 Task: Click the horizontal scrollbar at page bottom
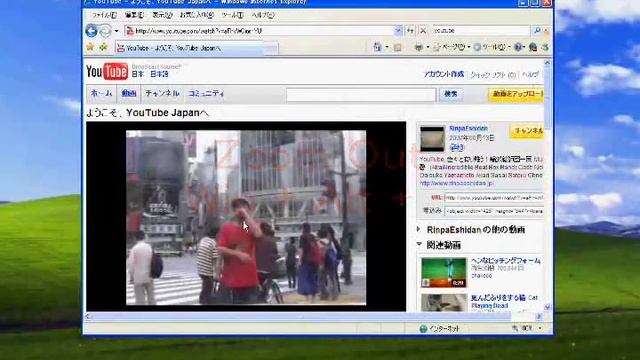[313, 316]
